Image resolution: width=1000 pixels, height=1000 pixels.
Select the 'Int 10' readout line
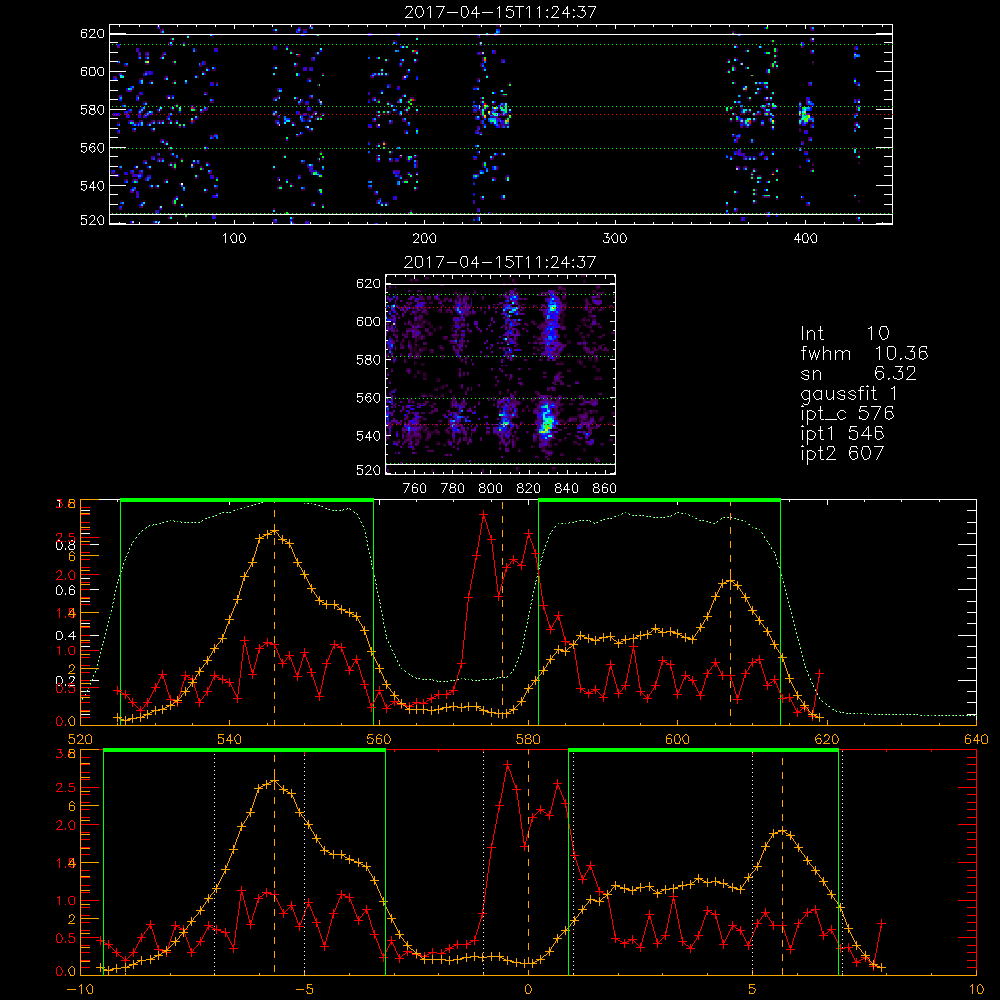point(844,334)
